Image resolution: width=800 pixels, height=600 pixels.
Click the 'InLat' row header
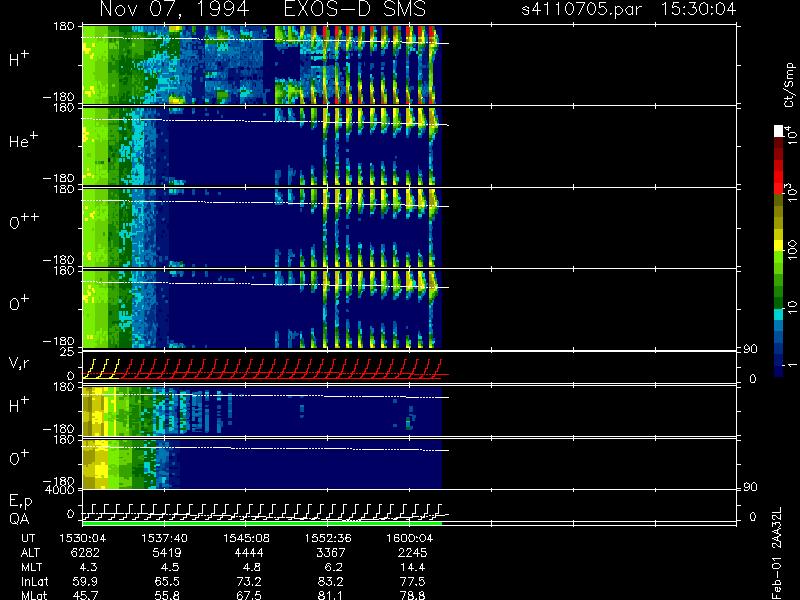(34, 581)
